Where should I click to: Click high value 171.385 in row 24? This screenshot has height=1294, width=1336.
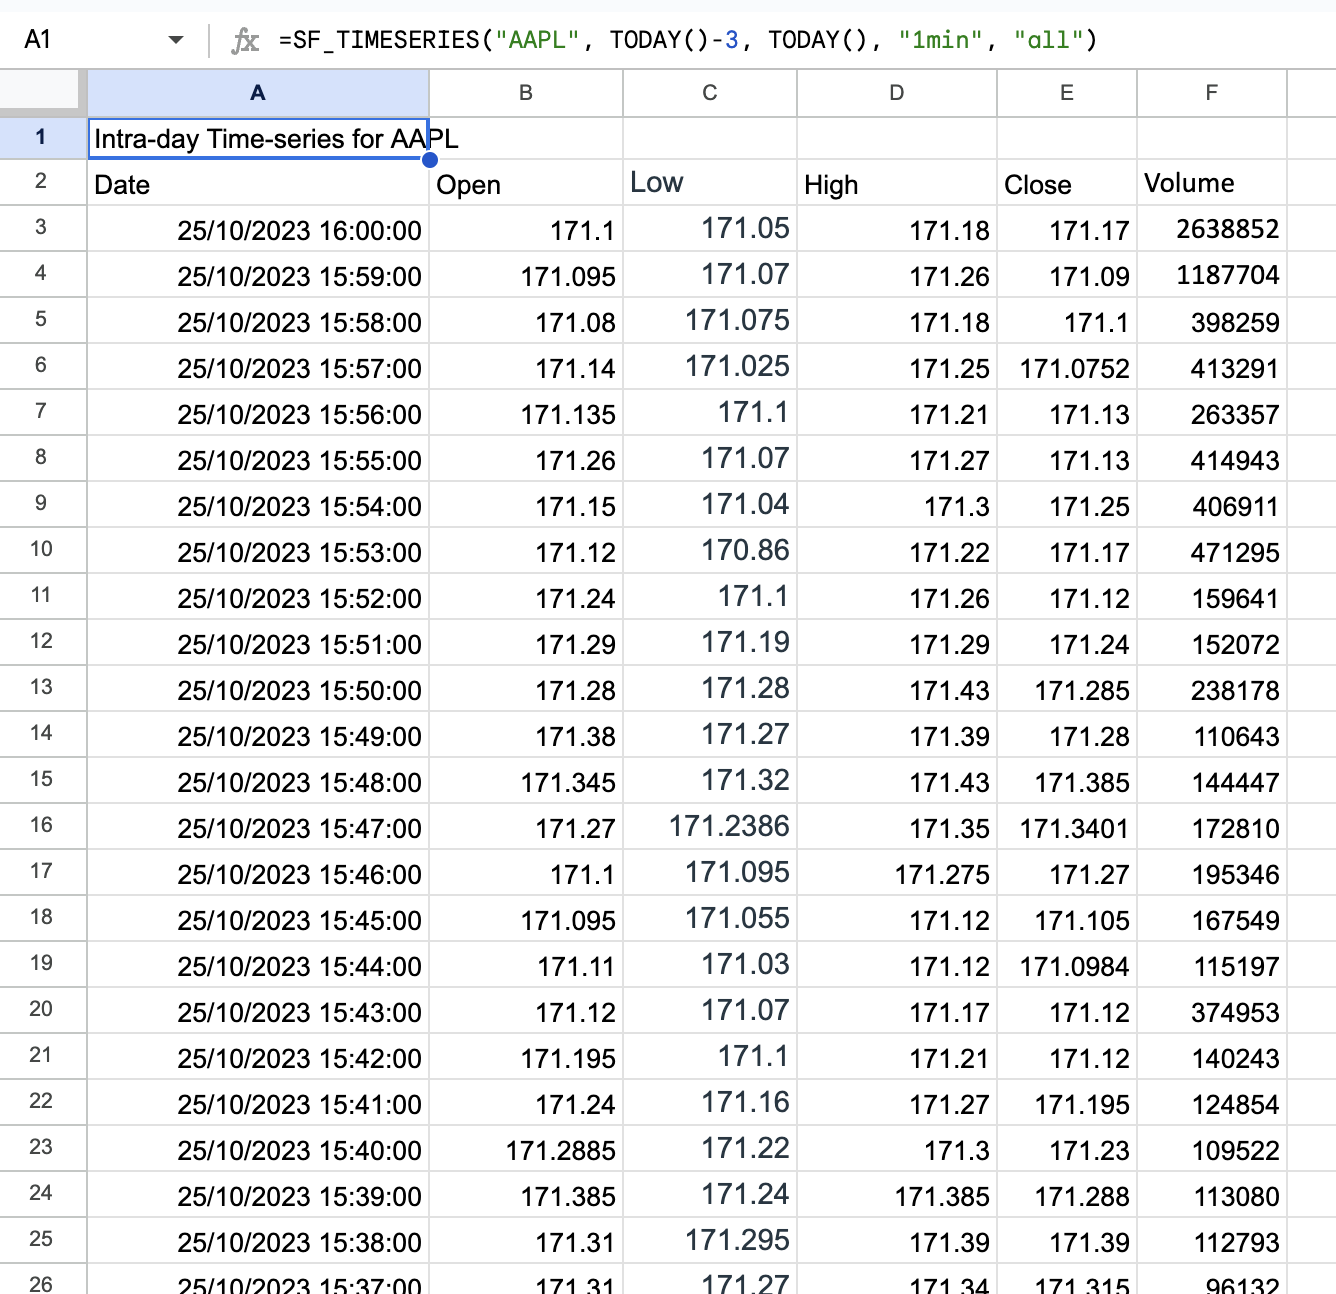pos(897,1196)
